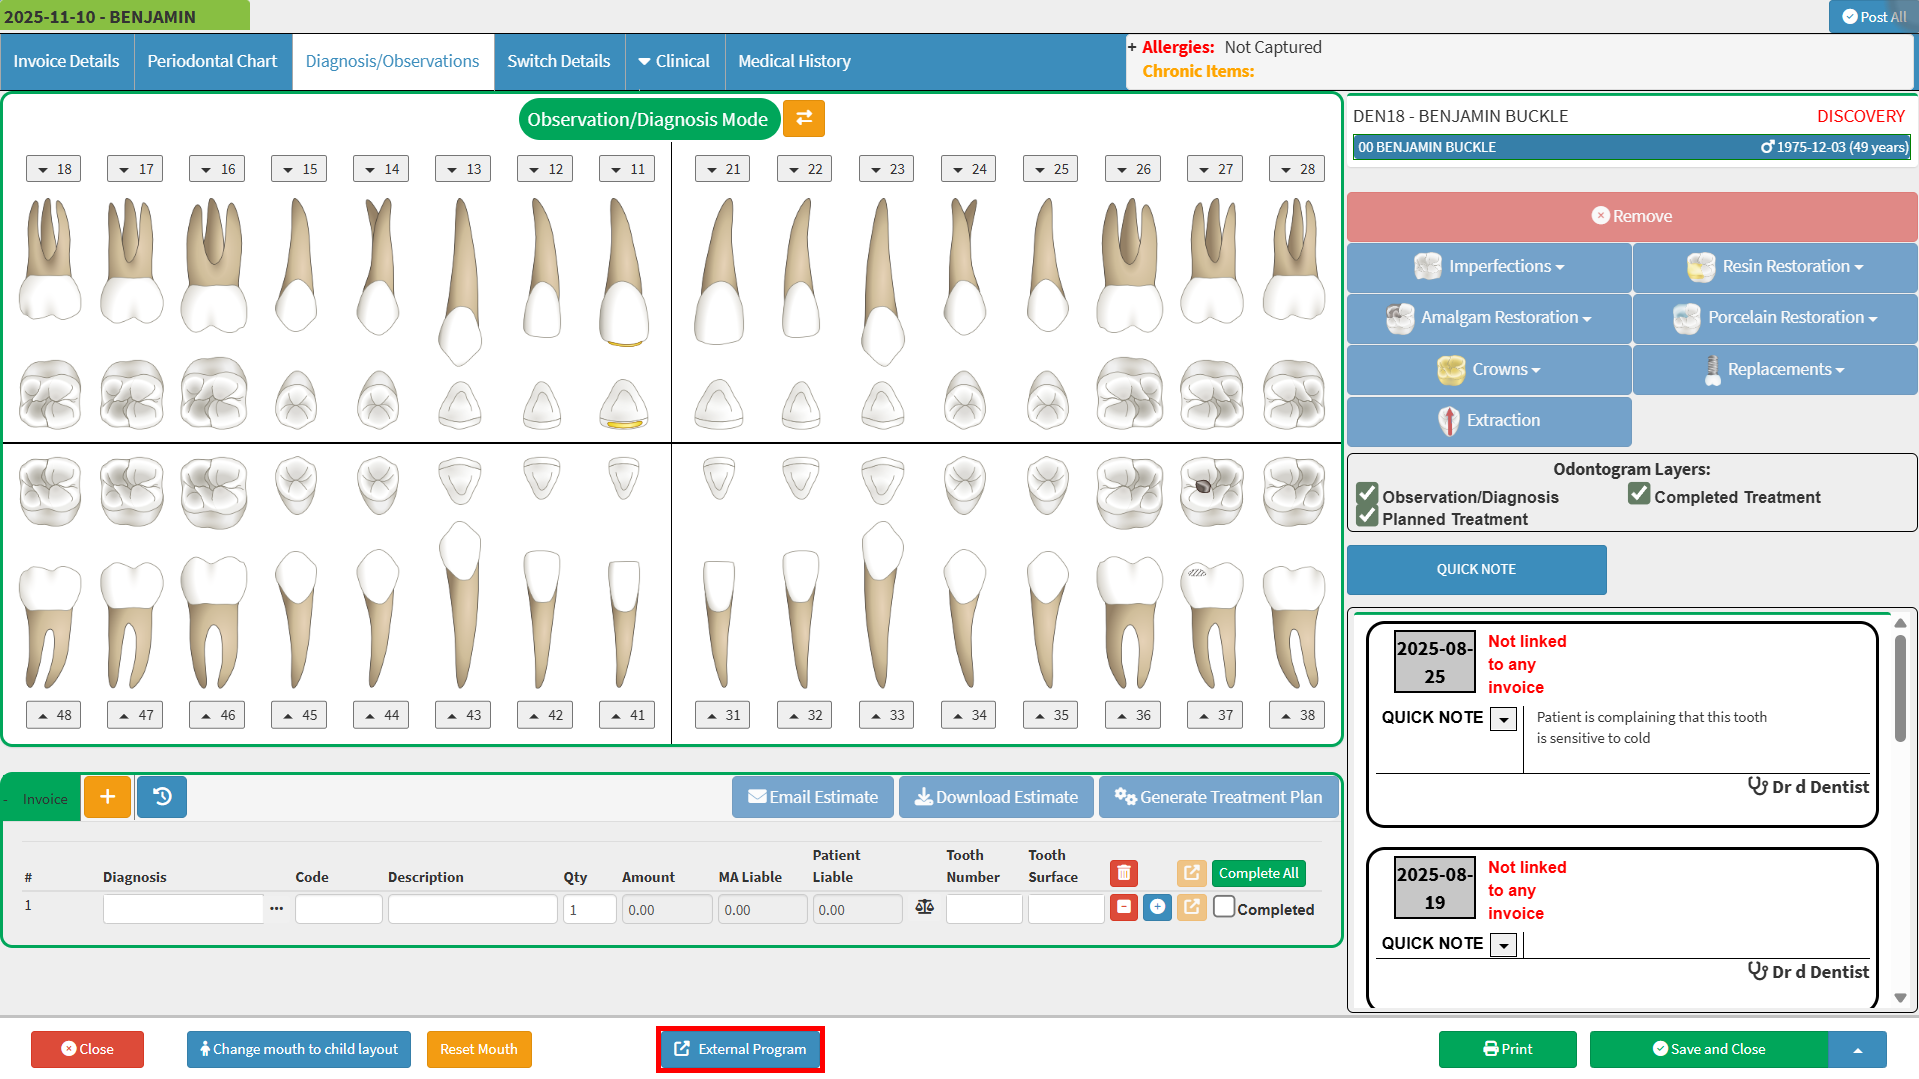
Task: Tick the Completed checkbox in row 1
Action: tap(1224, 907)
